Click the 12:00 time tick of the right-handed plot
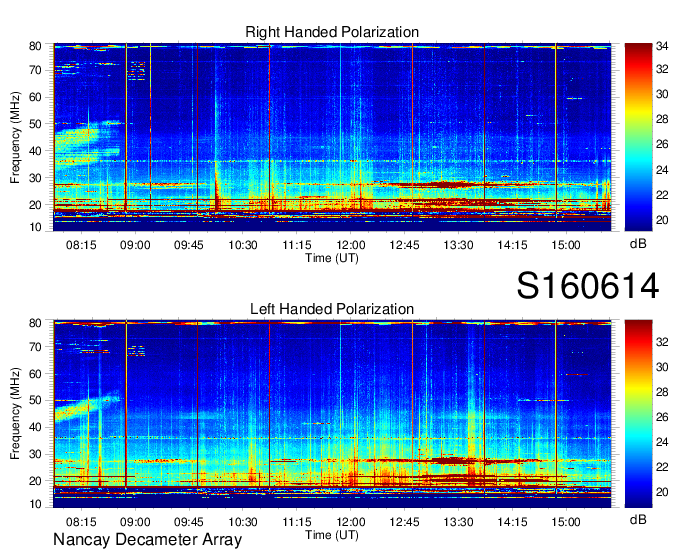 point(350,245)
